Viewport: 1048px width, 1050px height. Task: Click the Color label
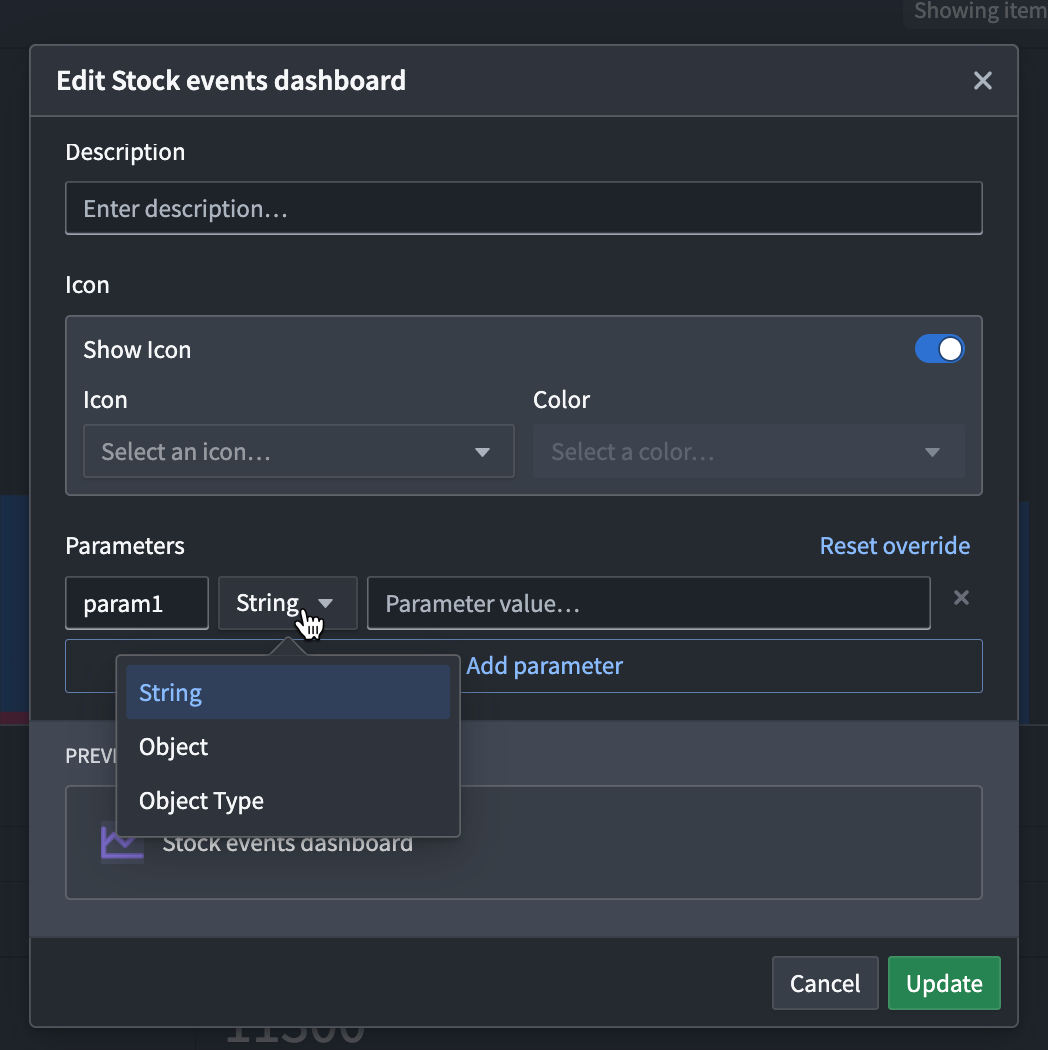pos(561,400)
